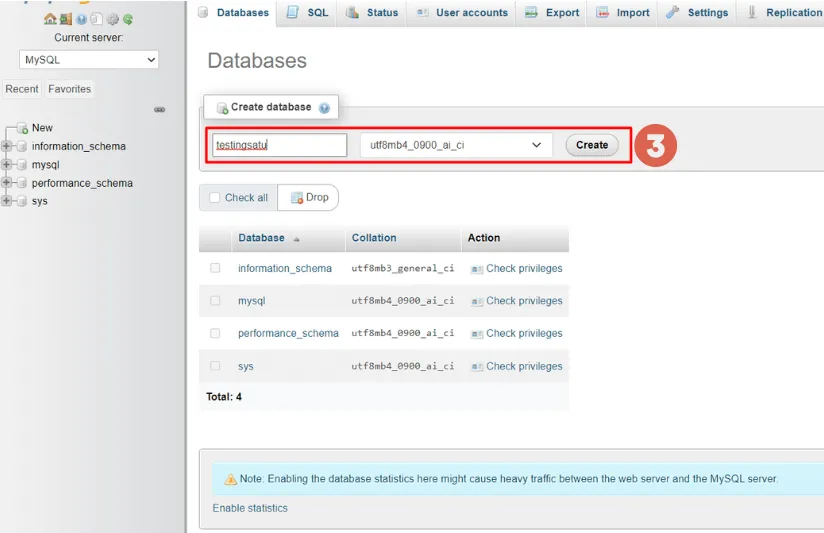The image size is (824, 533).
Task: Click the performance_schema database icon in tree
Action: pyautogui.click(x=22, y=183)
